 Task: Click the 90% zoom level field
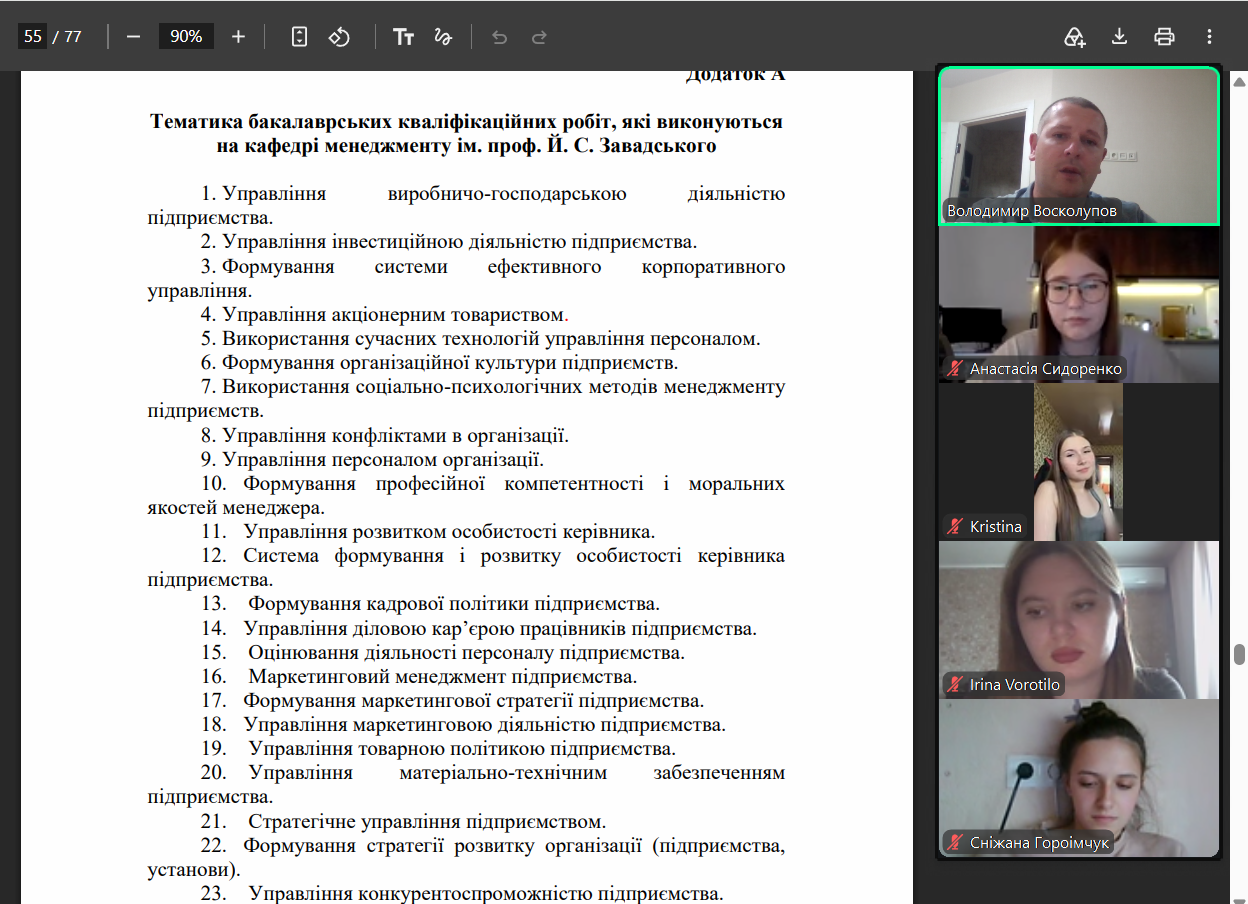pyautogui.click(x=186, y=37)
